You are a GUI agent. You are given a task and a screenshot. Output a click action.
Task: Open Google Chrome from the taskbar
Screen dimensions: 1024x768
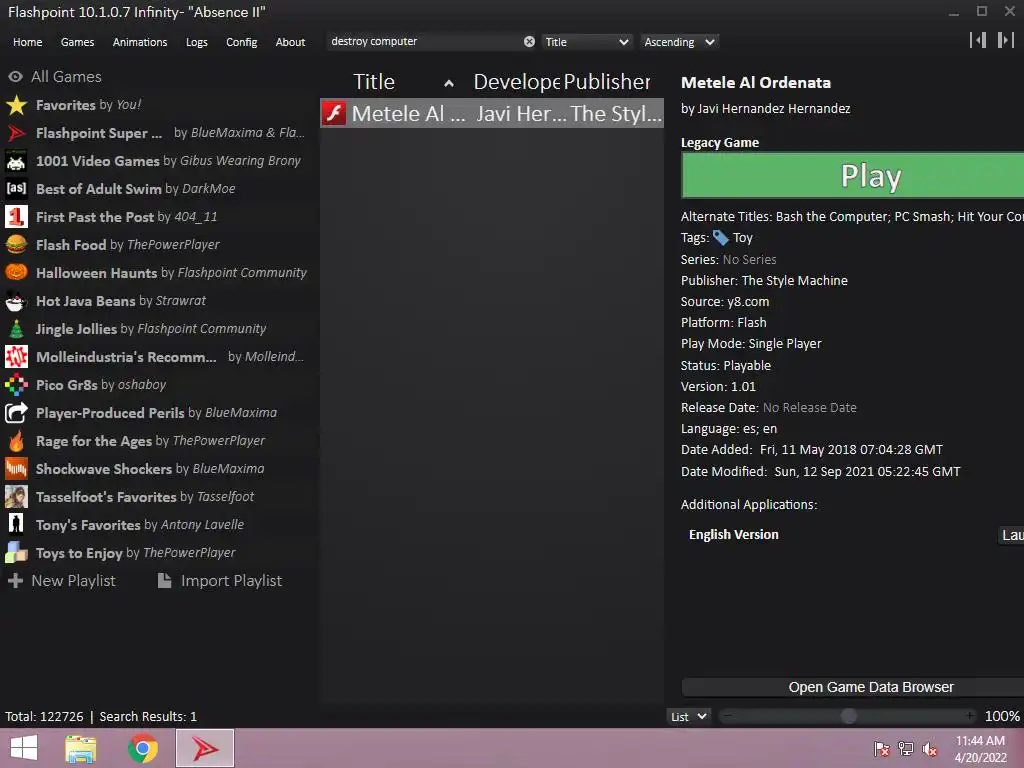[143, 748]
